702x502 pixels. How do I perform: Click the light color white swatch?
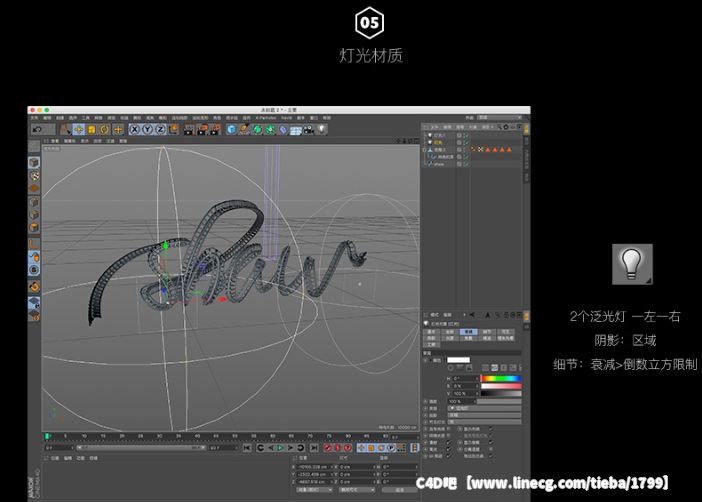pos(458,360)
